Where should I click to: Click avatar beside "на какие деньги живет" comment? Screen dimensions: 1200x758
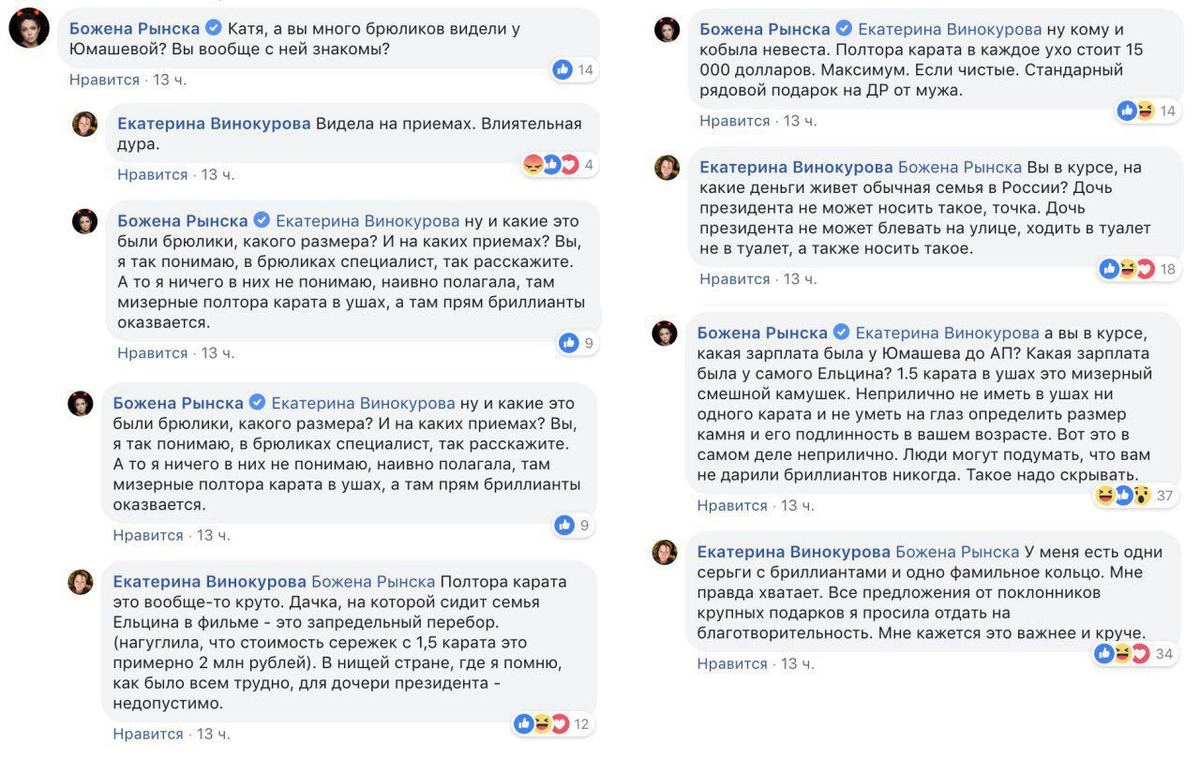click(x=667, y=167)
